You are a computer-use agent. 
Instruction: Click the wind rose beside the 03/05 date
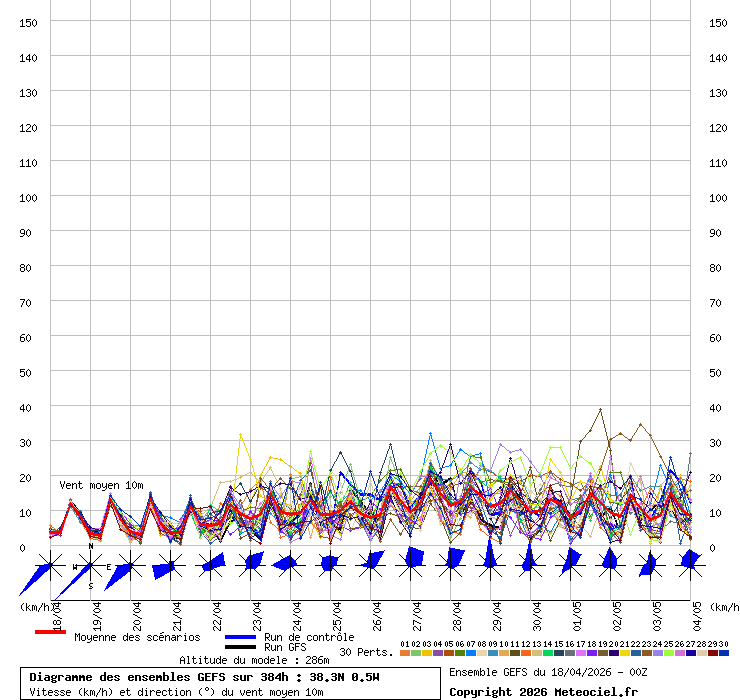[x=649, y=565]
